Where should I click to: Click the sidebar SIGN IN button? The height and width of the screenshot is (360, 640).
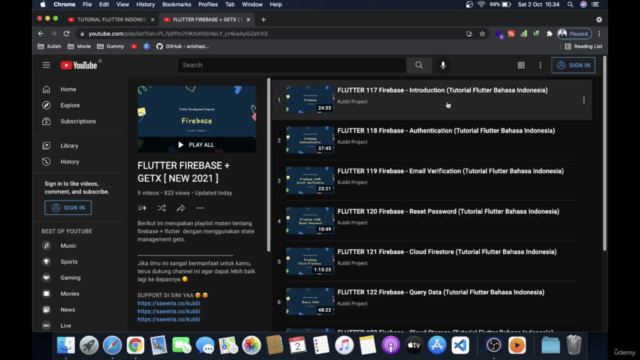point(68,208)
